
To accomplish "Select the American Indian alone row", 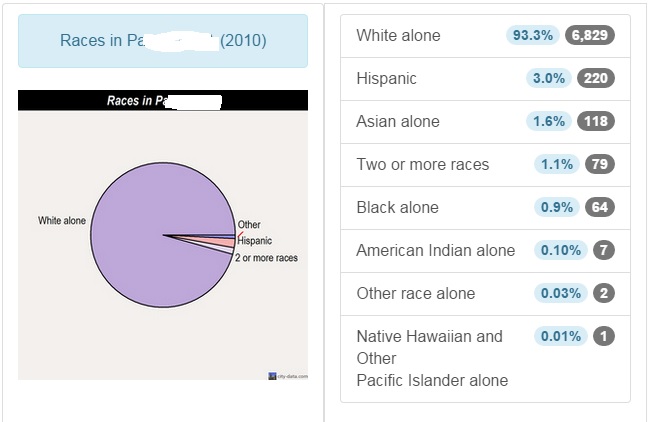I will pyautogui.click(x=485, y=251).
